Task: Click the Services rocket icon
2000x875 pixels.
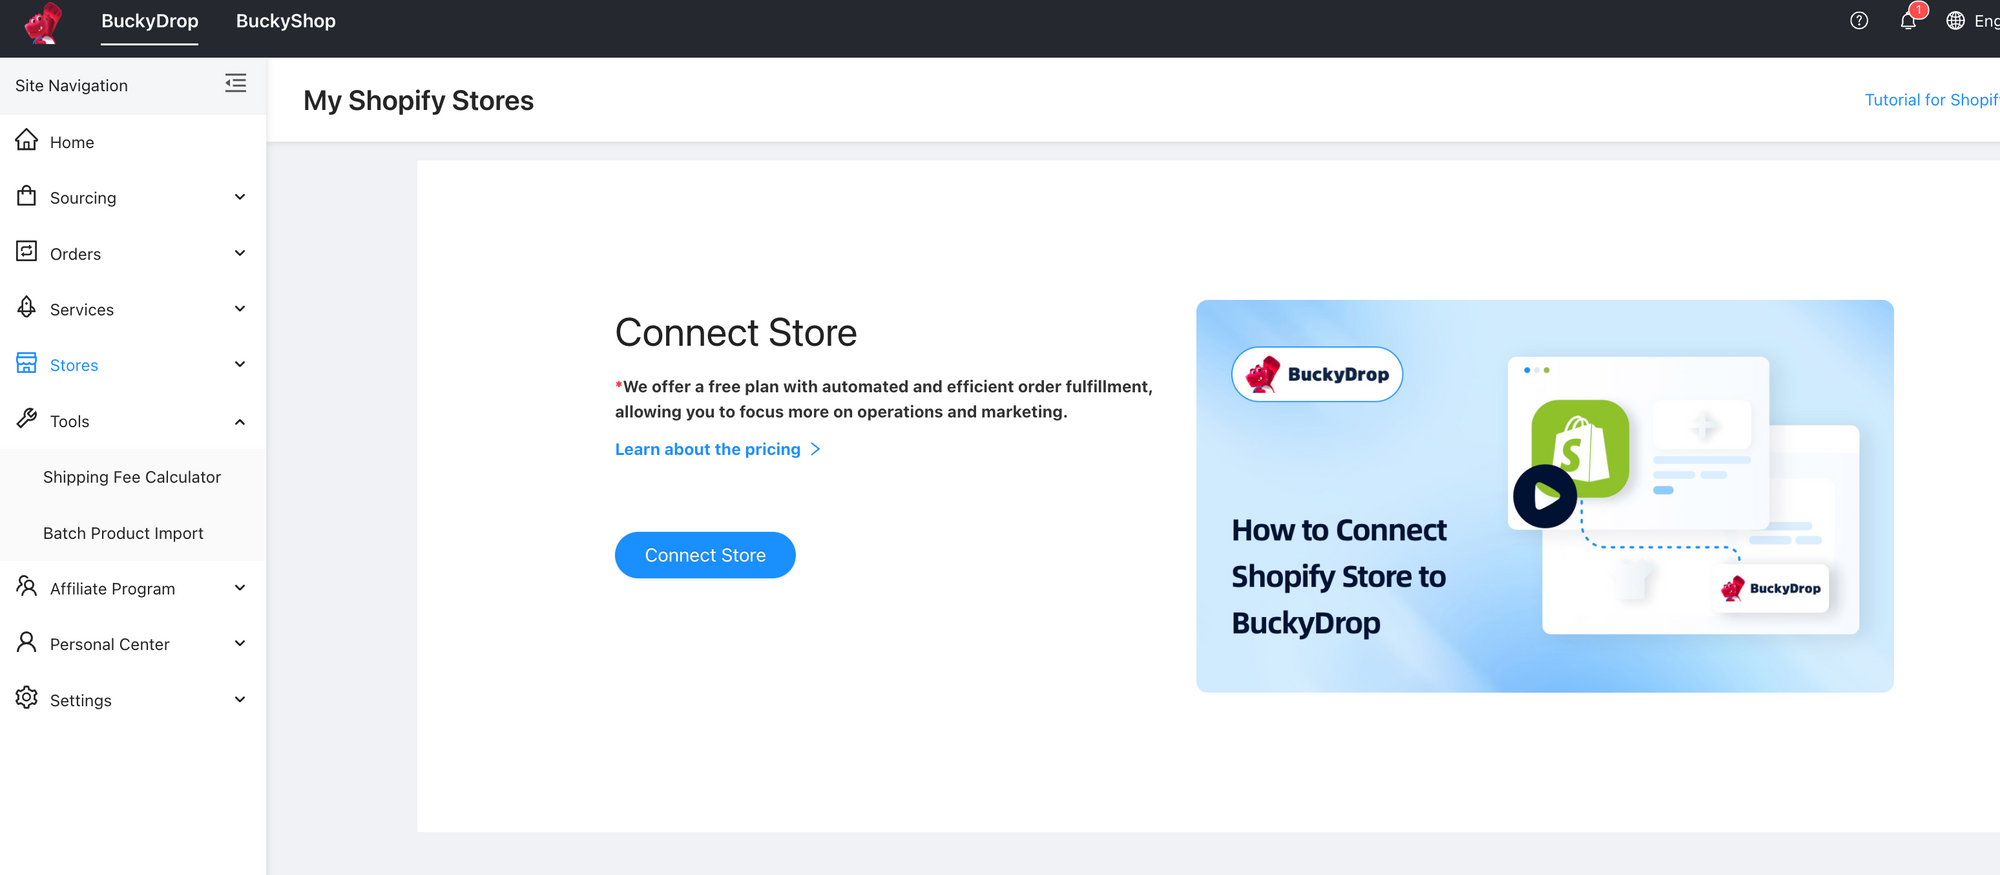Action: 27,307
